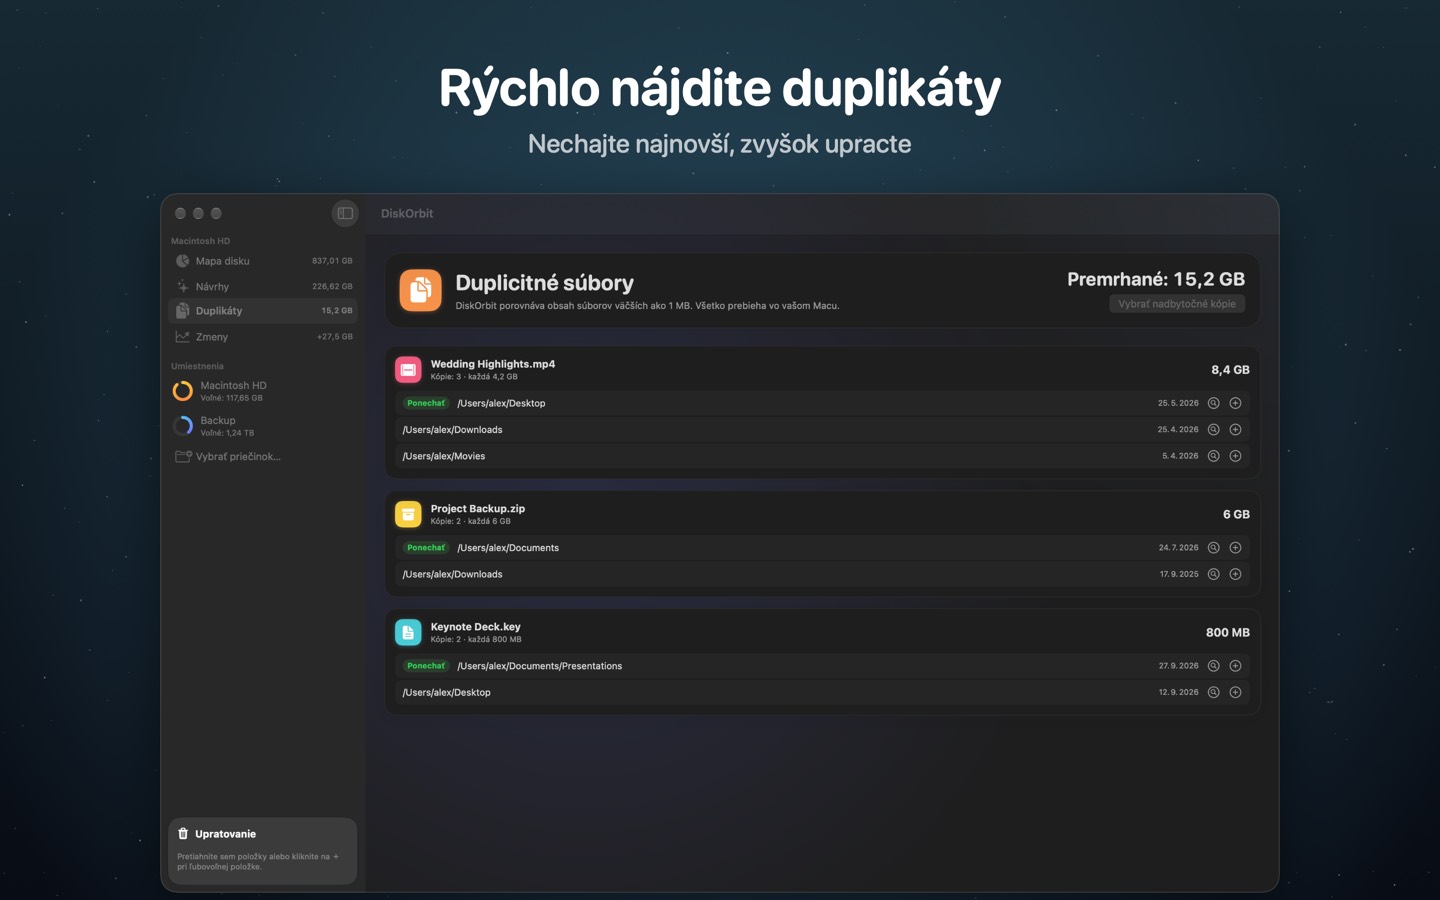Screen dimensions: 1440x900
Task: Reveal Presentations copy with magnifier
Action: pyautogui.click(x=1213, y=666)
